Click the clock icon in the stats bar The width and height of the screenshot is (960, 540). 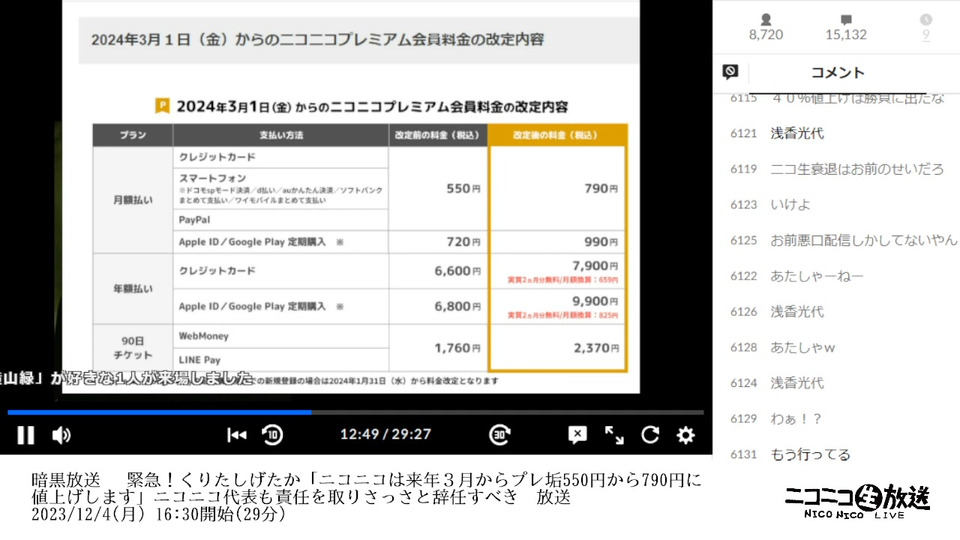click(926, 20)
